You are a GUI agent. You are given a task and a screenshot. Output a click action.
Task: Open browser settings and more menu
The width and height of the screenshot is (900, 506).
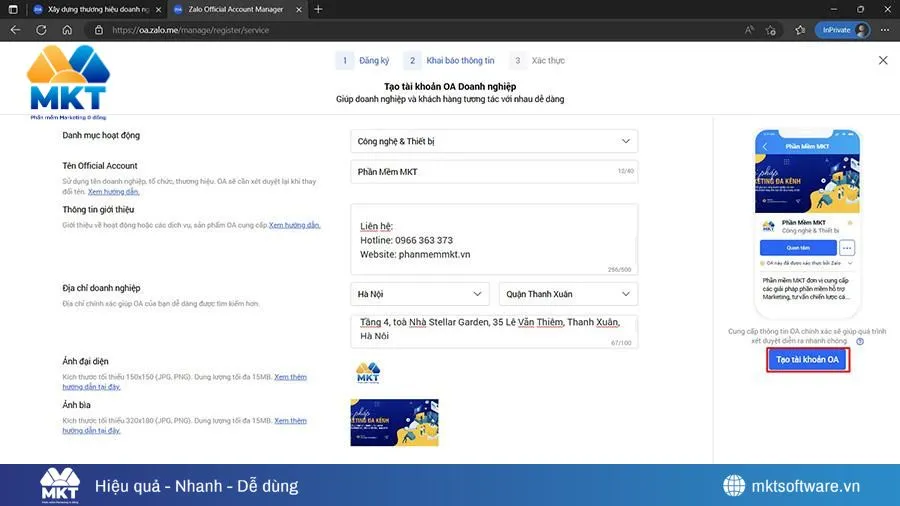pyautogui.click(x=885, y=30)
